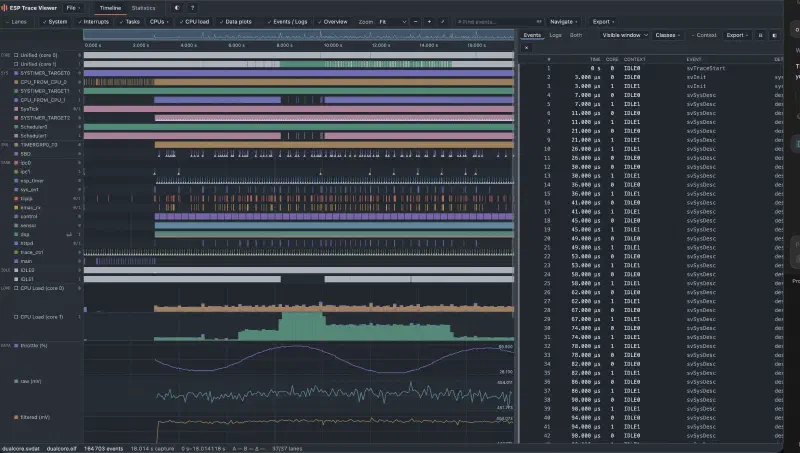Click the Scheduler1 lane icon
Screen dimensions: 800x453
(16, 136)
